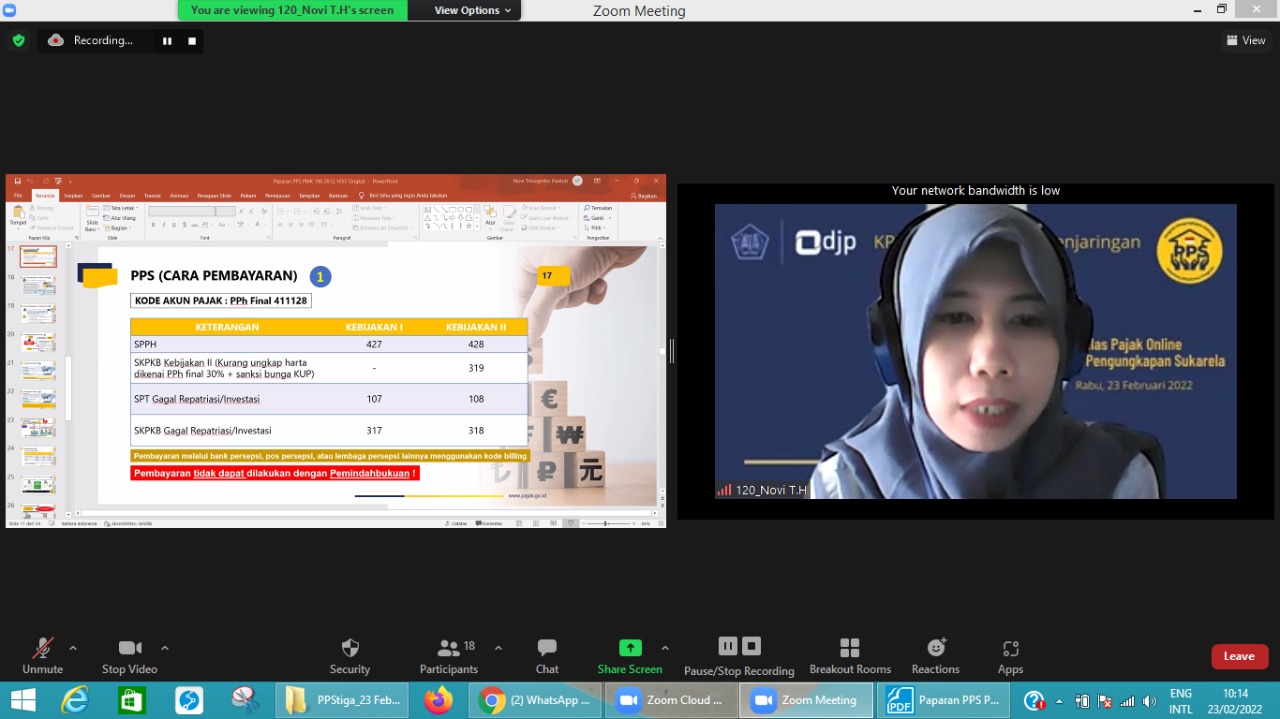
Task: Open the Apps panel
Action: tap(1010, 655)
